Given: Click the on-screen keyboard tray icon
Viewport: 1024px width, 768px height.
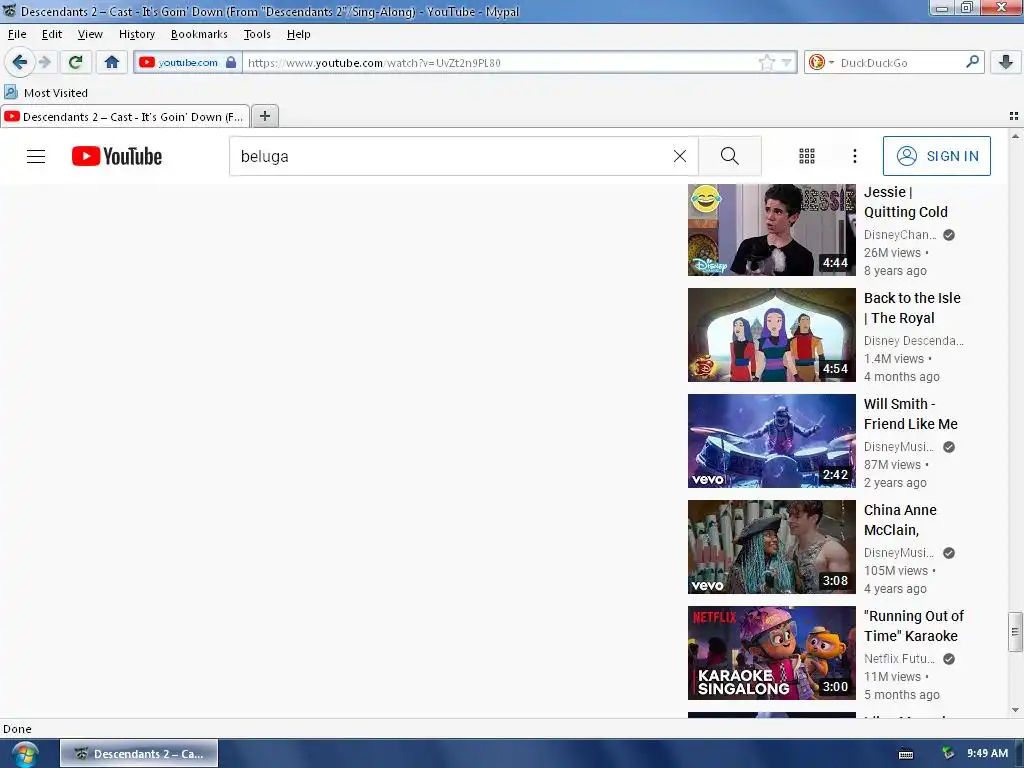Looking at the screenshot, I should coord(905,754).
